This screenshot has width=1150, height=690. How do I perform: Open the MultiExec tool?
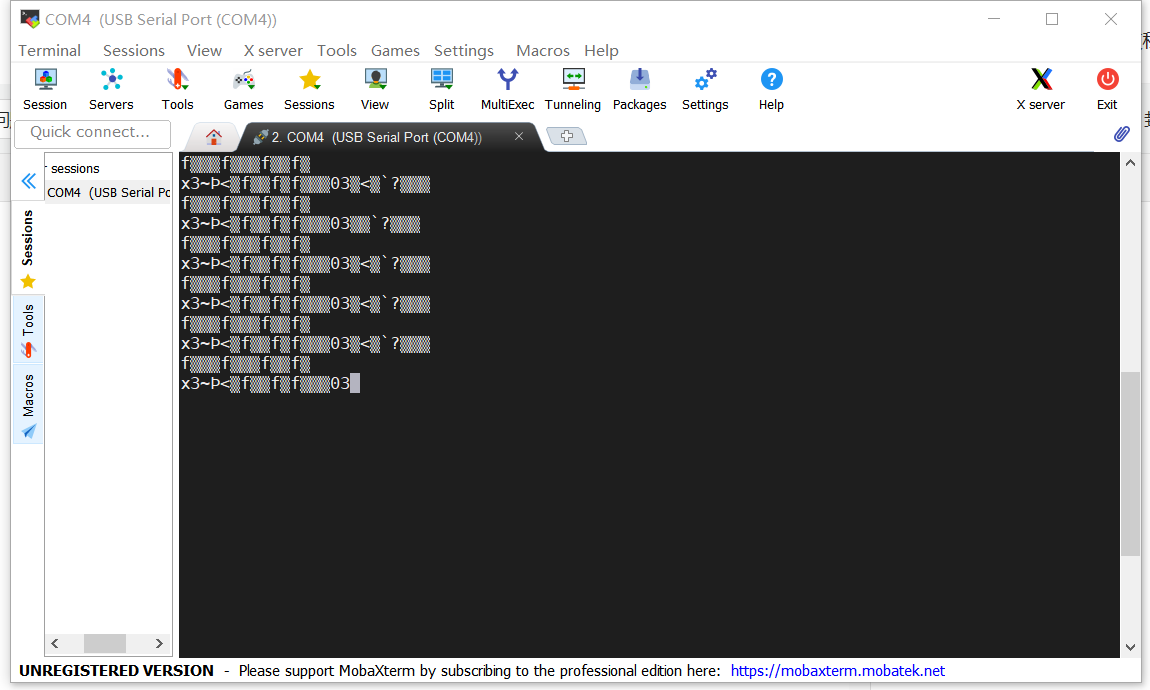(507, 80)
